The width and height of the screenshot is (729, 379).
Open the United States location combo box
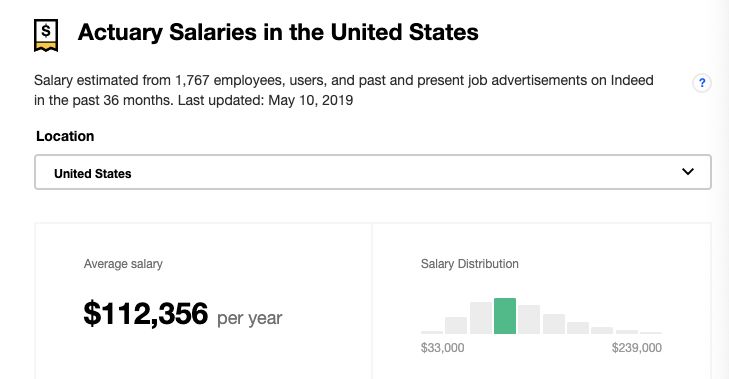pos(373,172)
